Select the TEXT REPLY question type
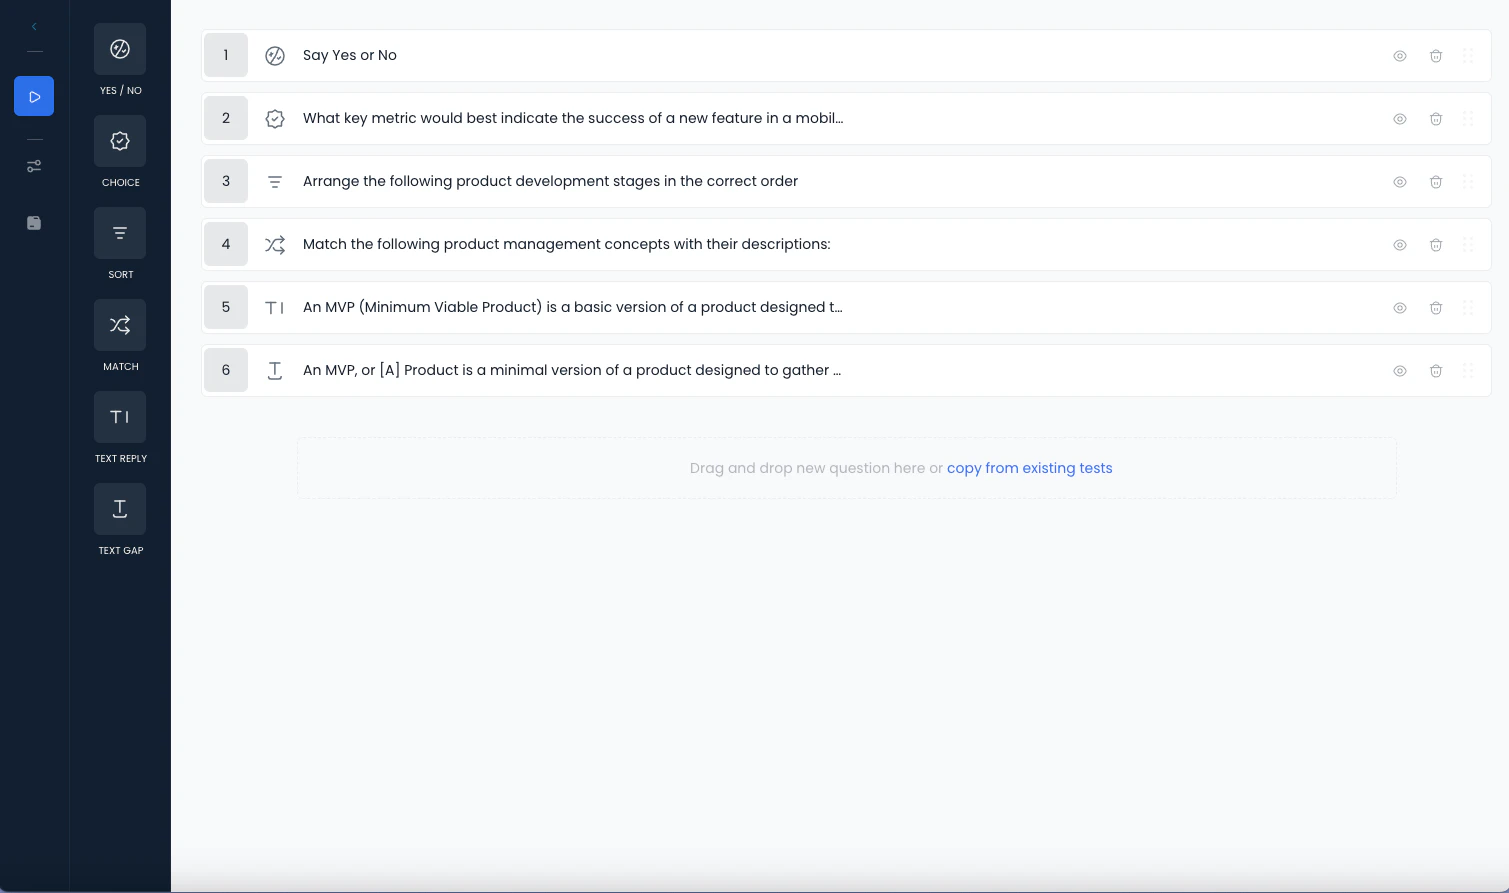 119,416
